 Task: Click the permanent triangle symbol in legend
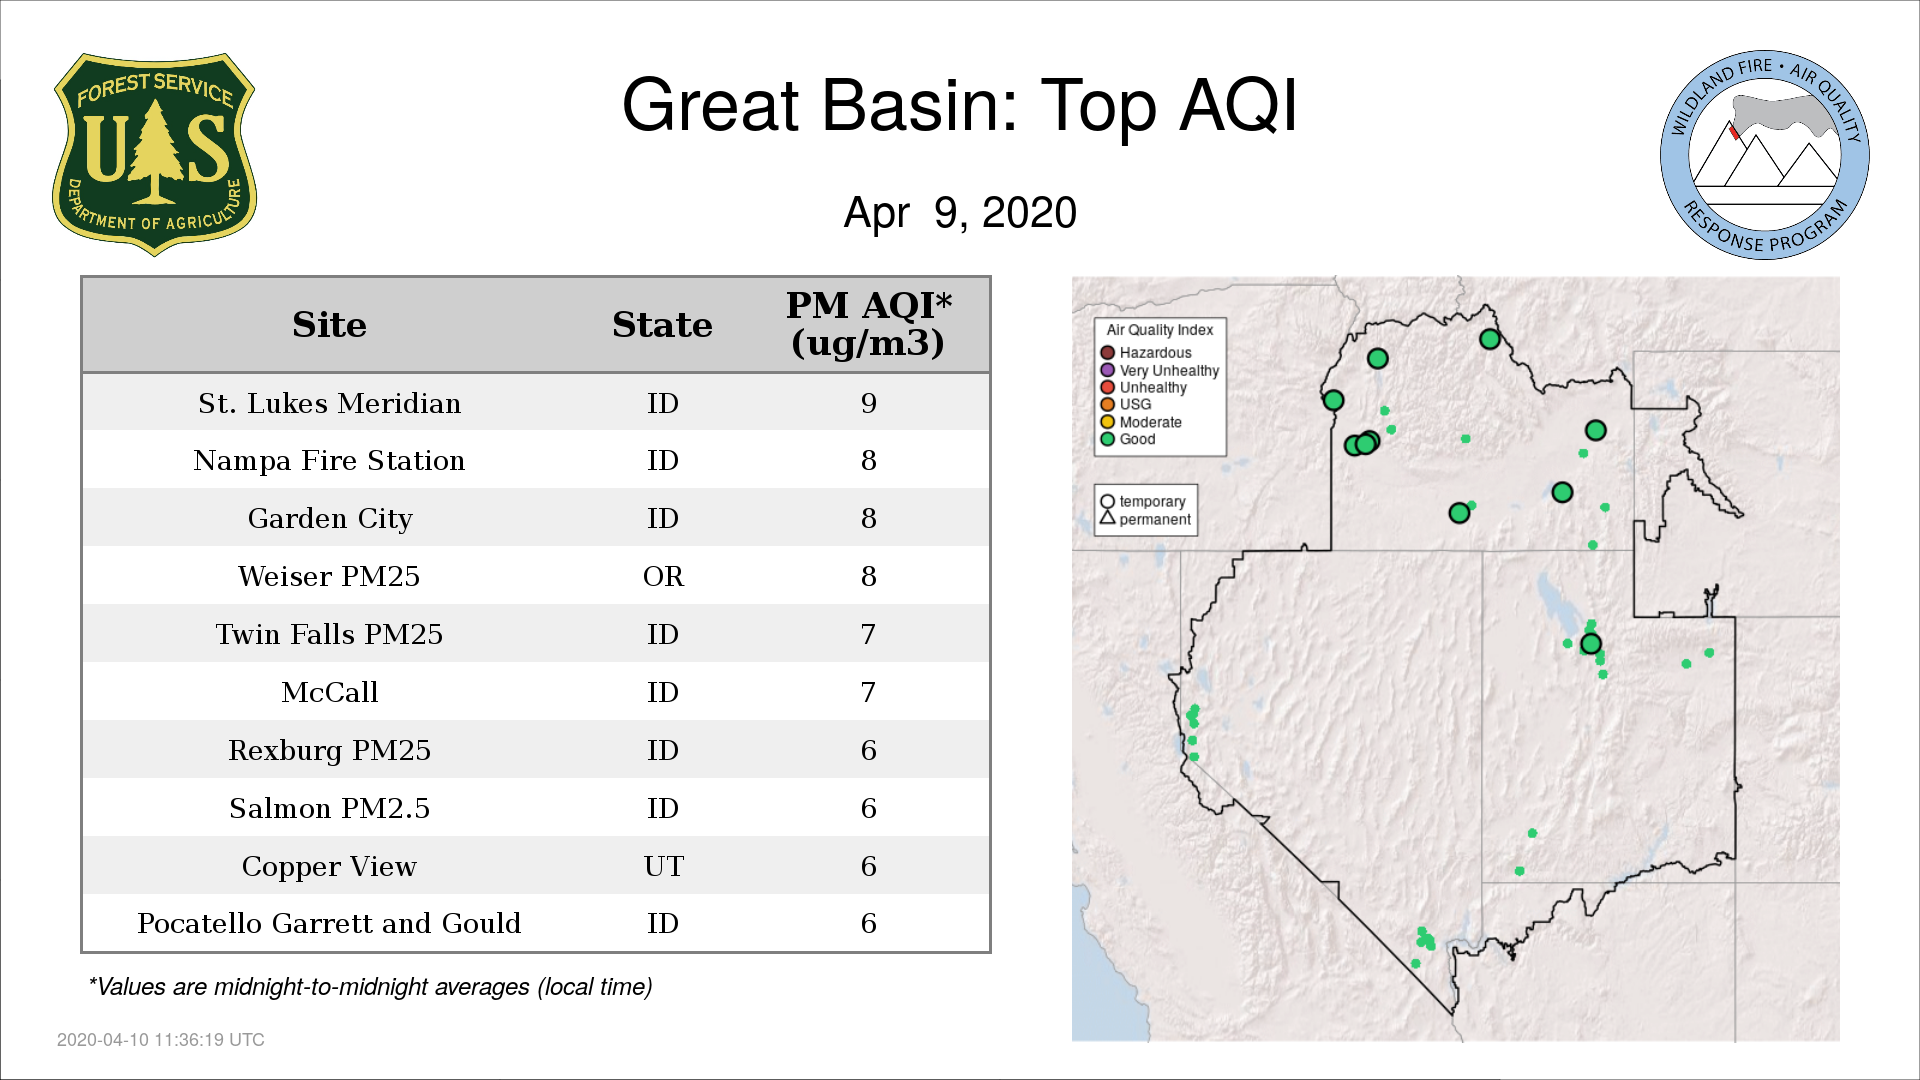coord(1107,518)
